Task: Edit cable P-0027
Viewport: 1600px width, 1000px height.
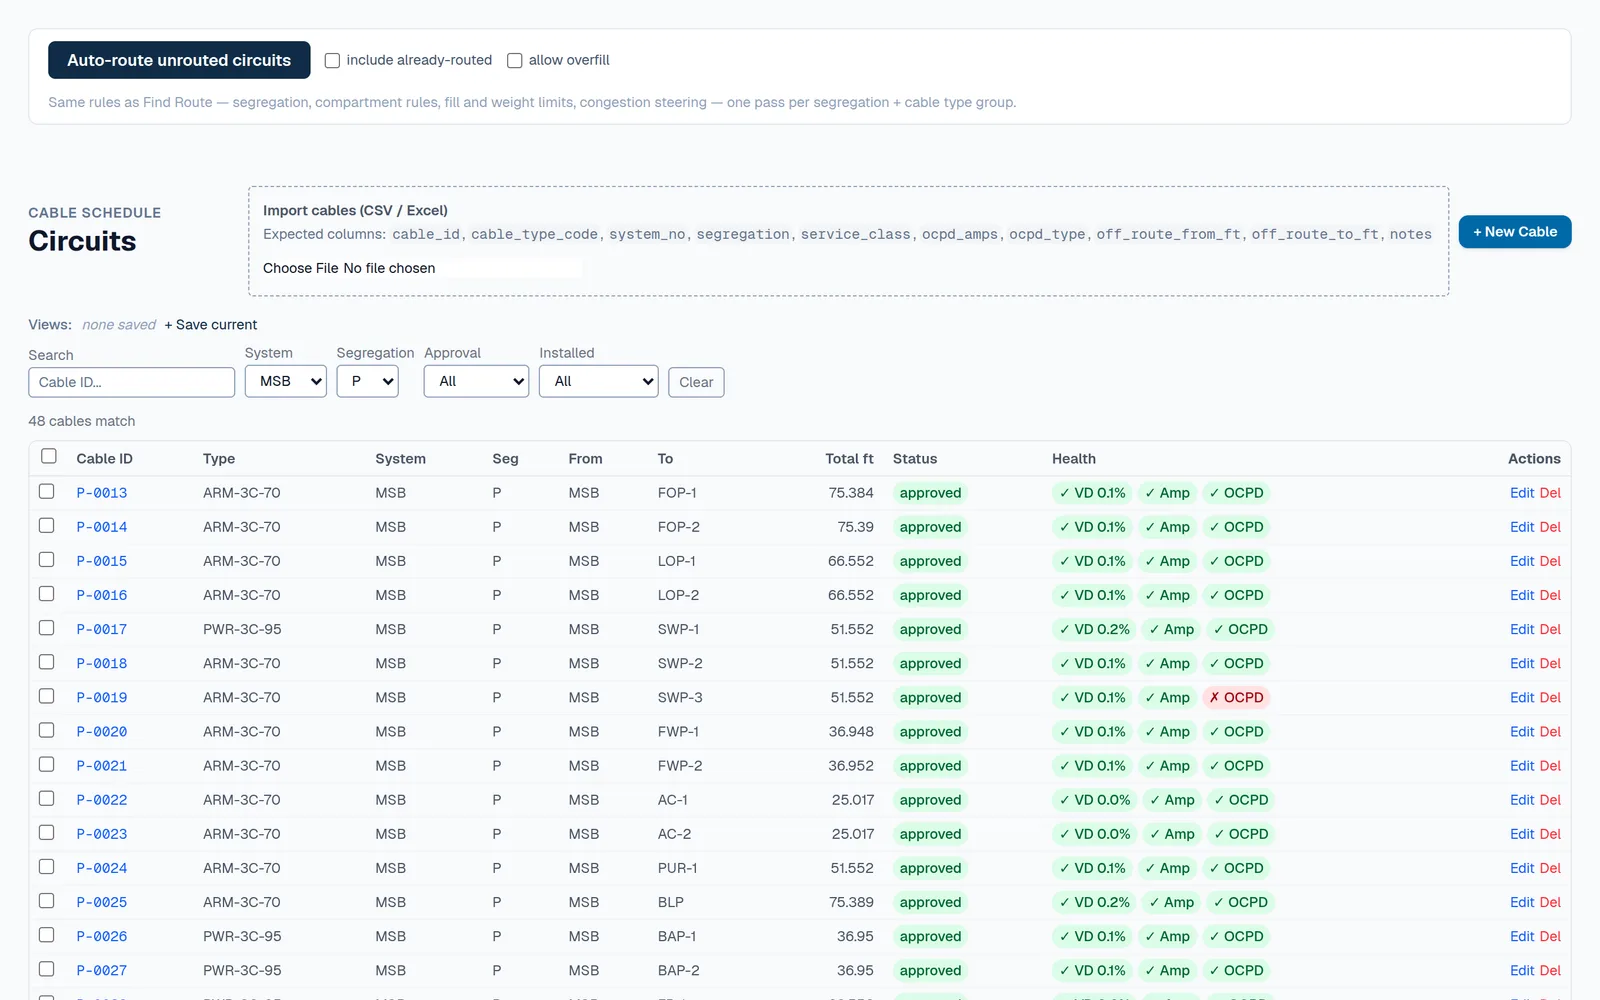Action: [1522, 971]
